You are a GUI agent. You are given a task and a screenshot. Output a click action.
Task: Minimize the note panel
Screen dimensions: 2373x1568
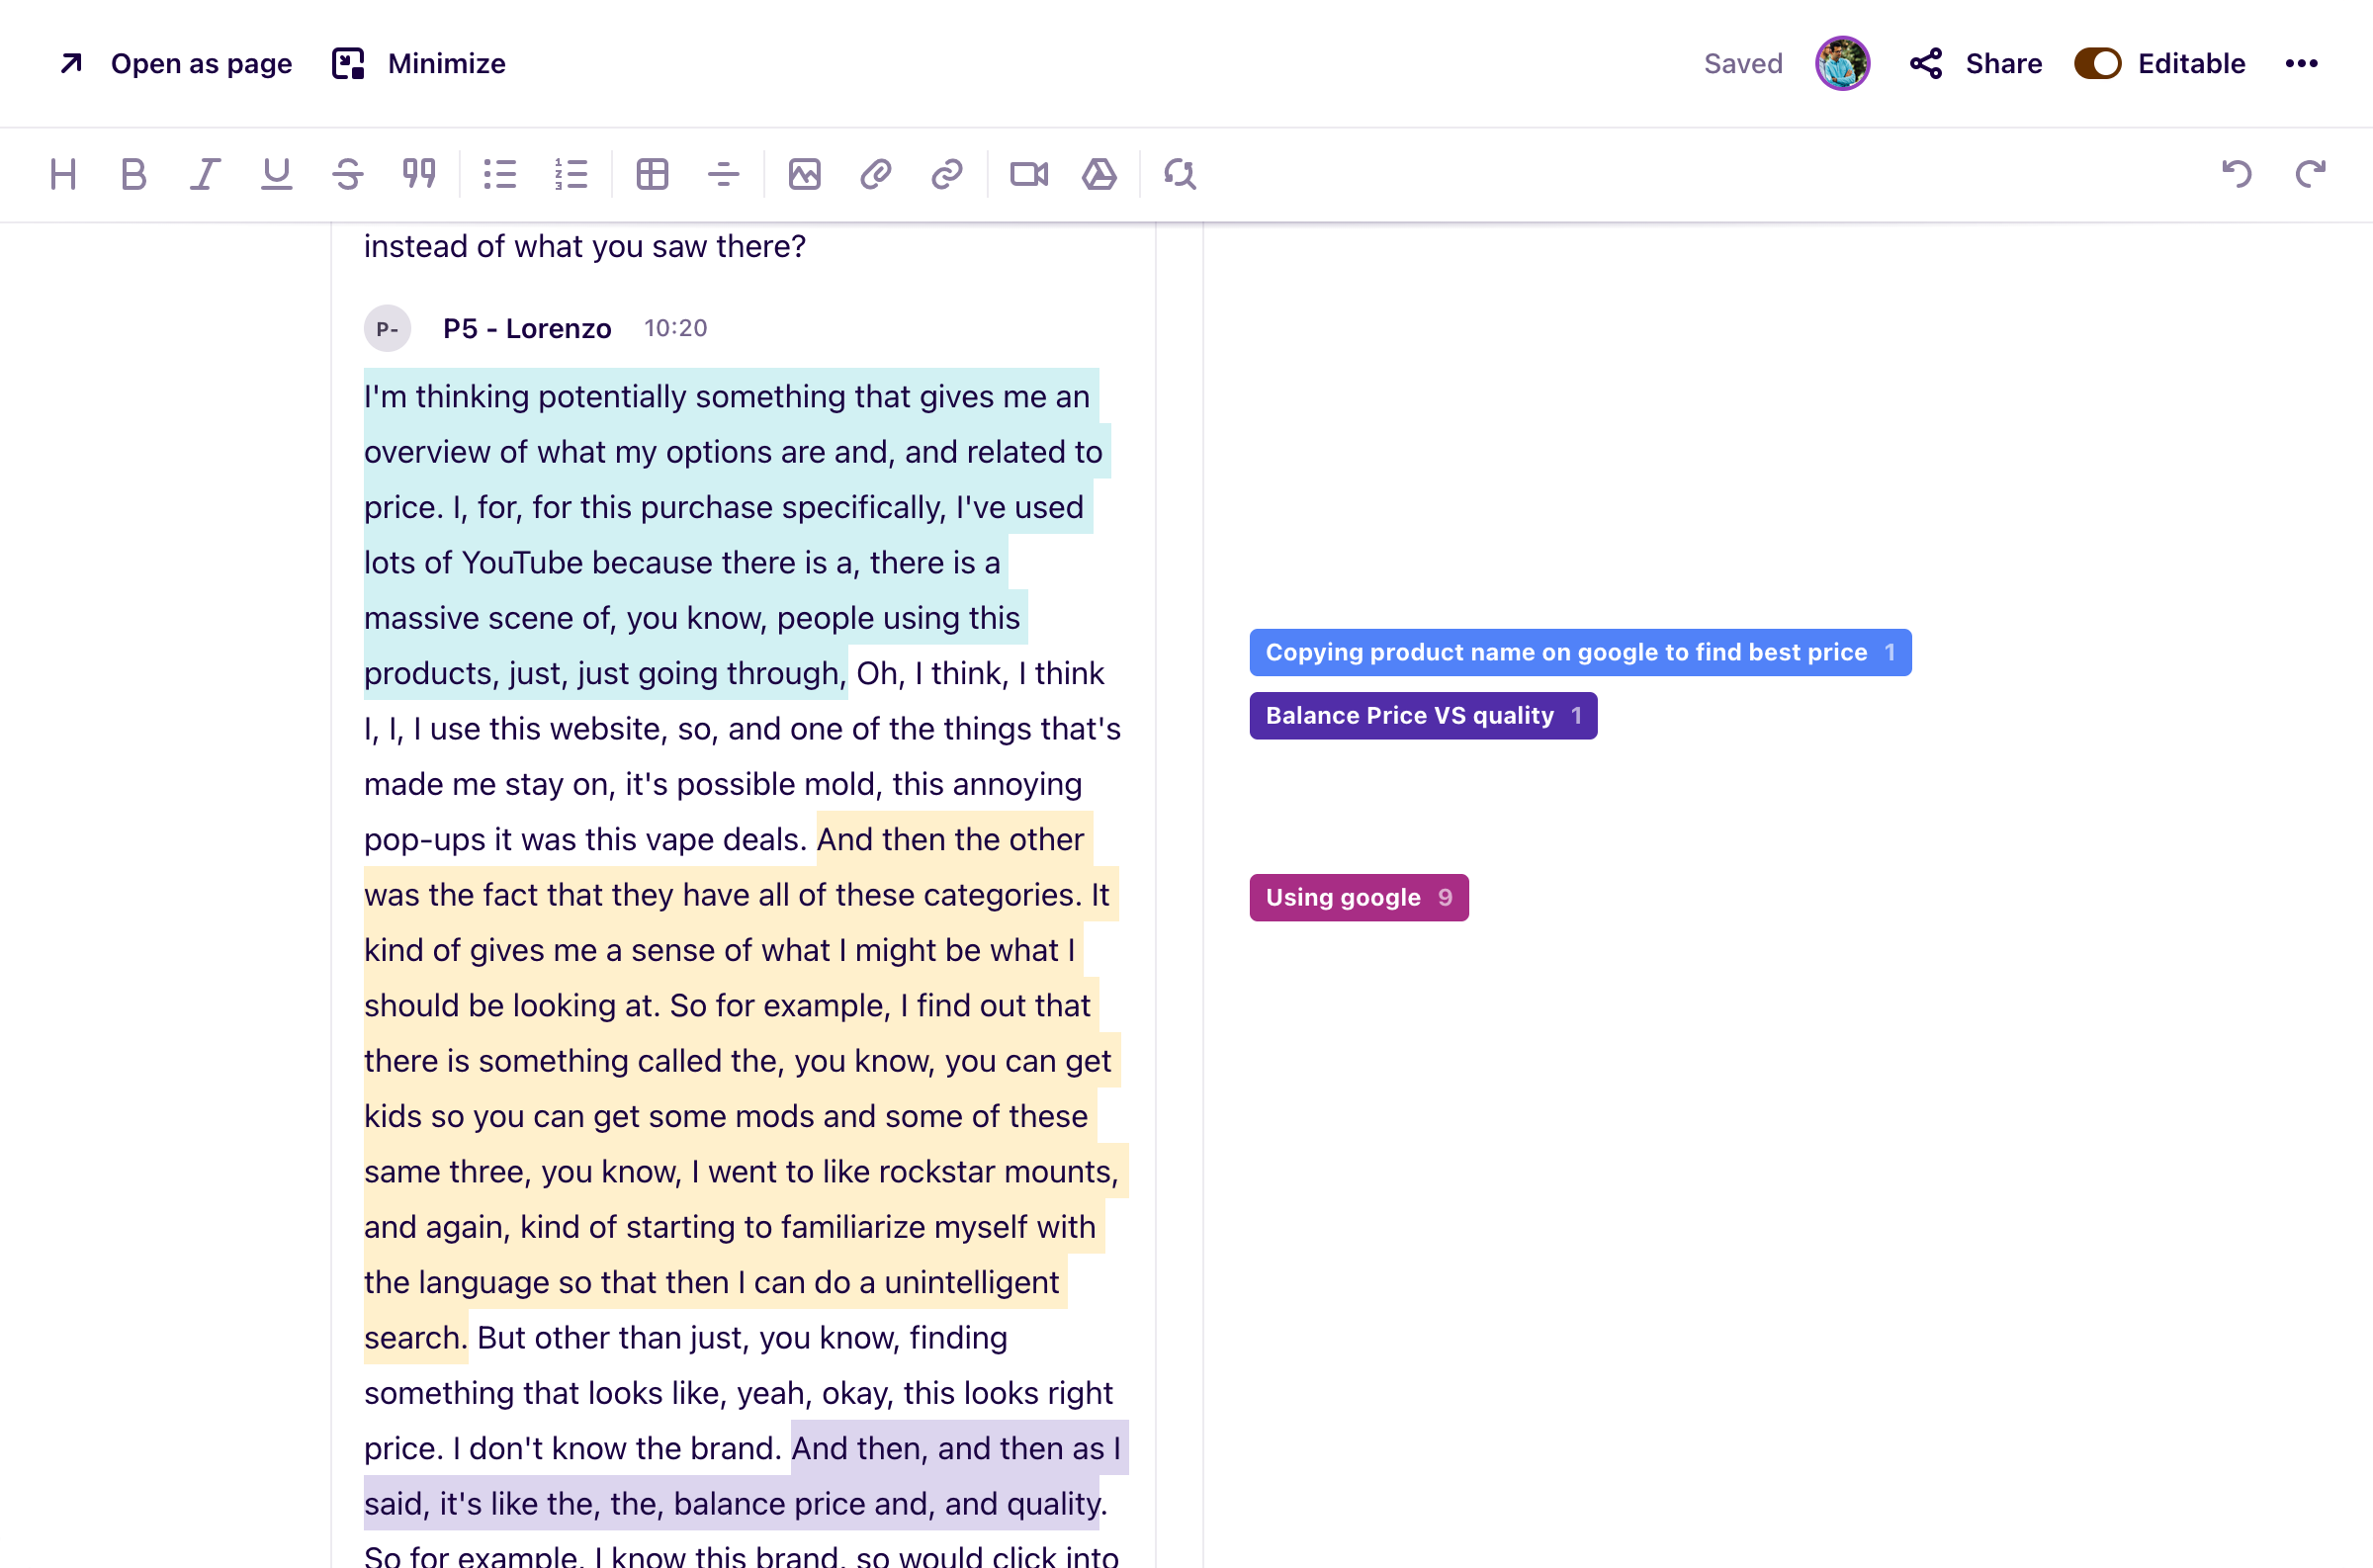pos(419,64)
